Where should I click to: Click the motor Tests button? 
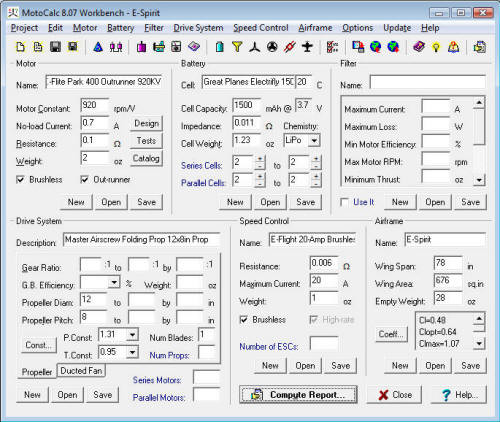(146, 141)
